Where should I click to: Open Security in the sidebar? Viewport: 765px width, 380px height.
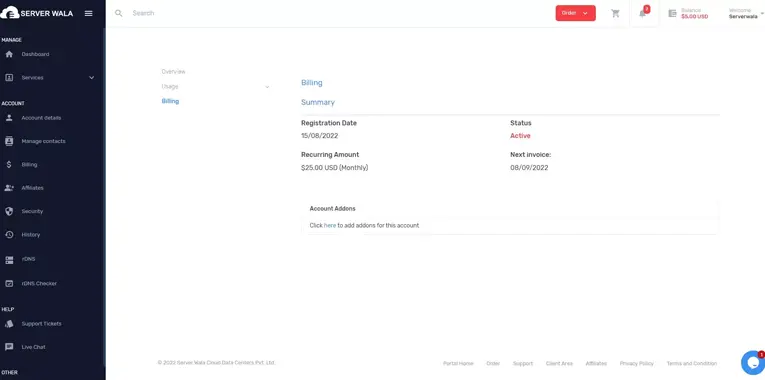(x=32, y=211)
